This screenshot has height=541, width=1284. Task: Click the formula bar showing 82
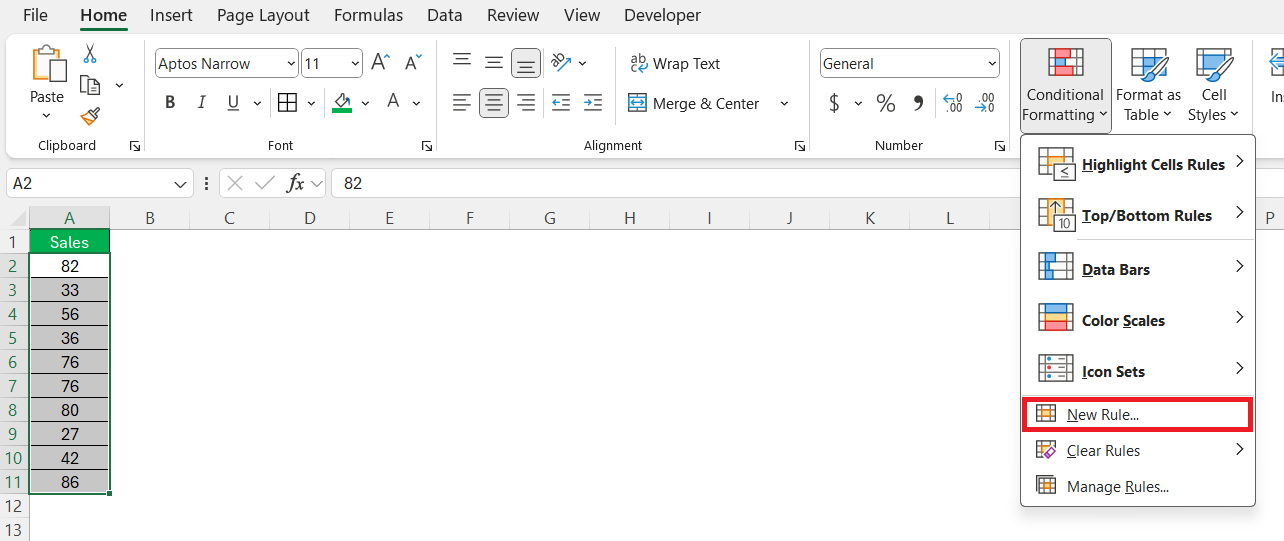[x=806, y=183]
